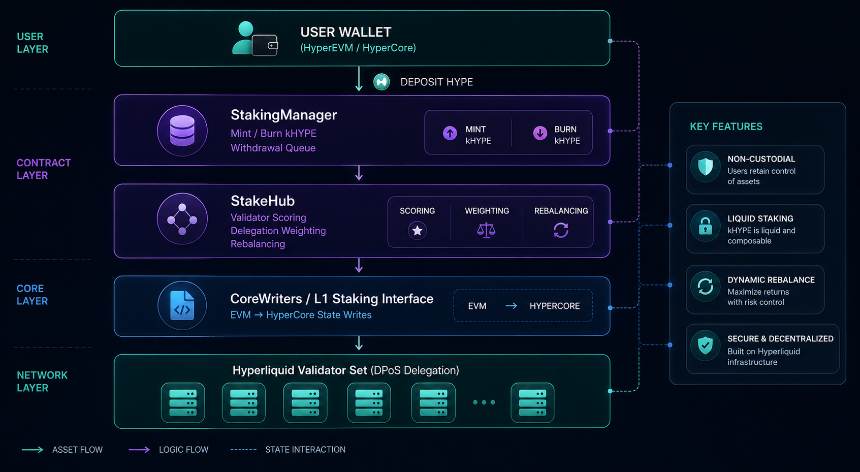
Task: Click the STATE INTERACTION legend label
Action: click(x=305, y=450)
